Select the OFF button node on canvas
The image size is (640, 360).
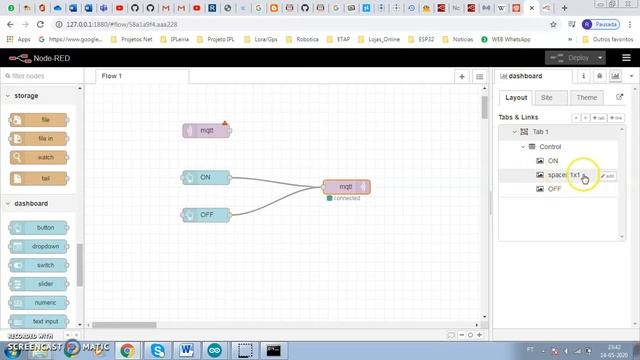point(206,215)
